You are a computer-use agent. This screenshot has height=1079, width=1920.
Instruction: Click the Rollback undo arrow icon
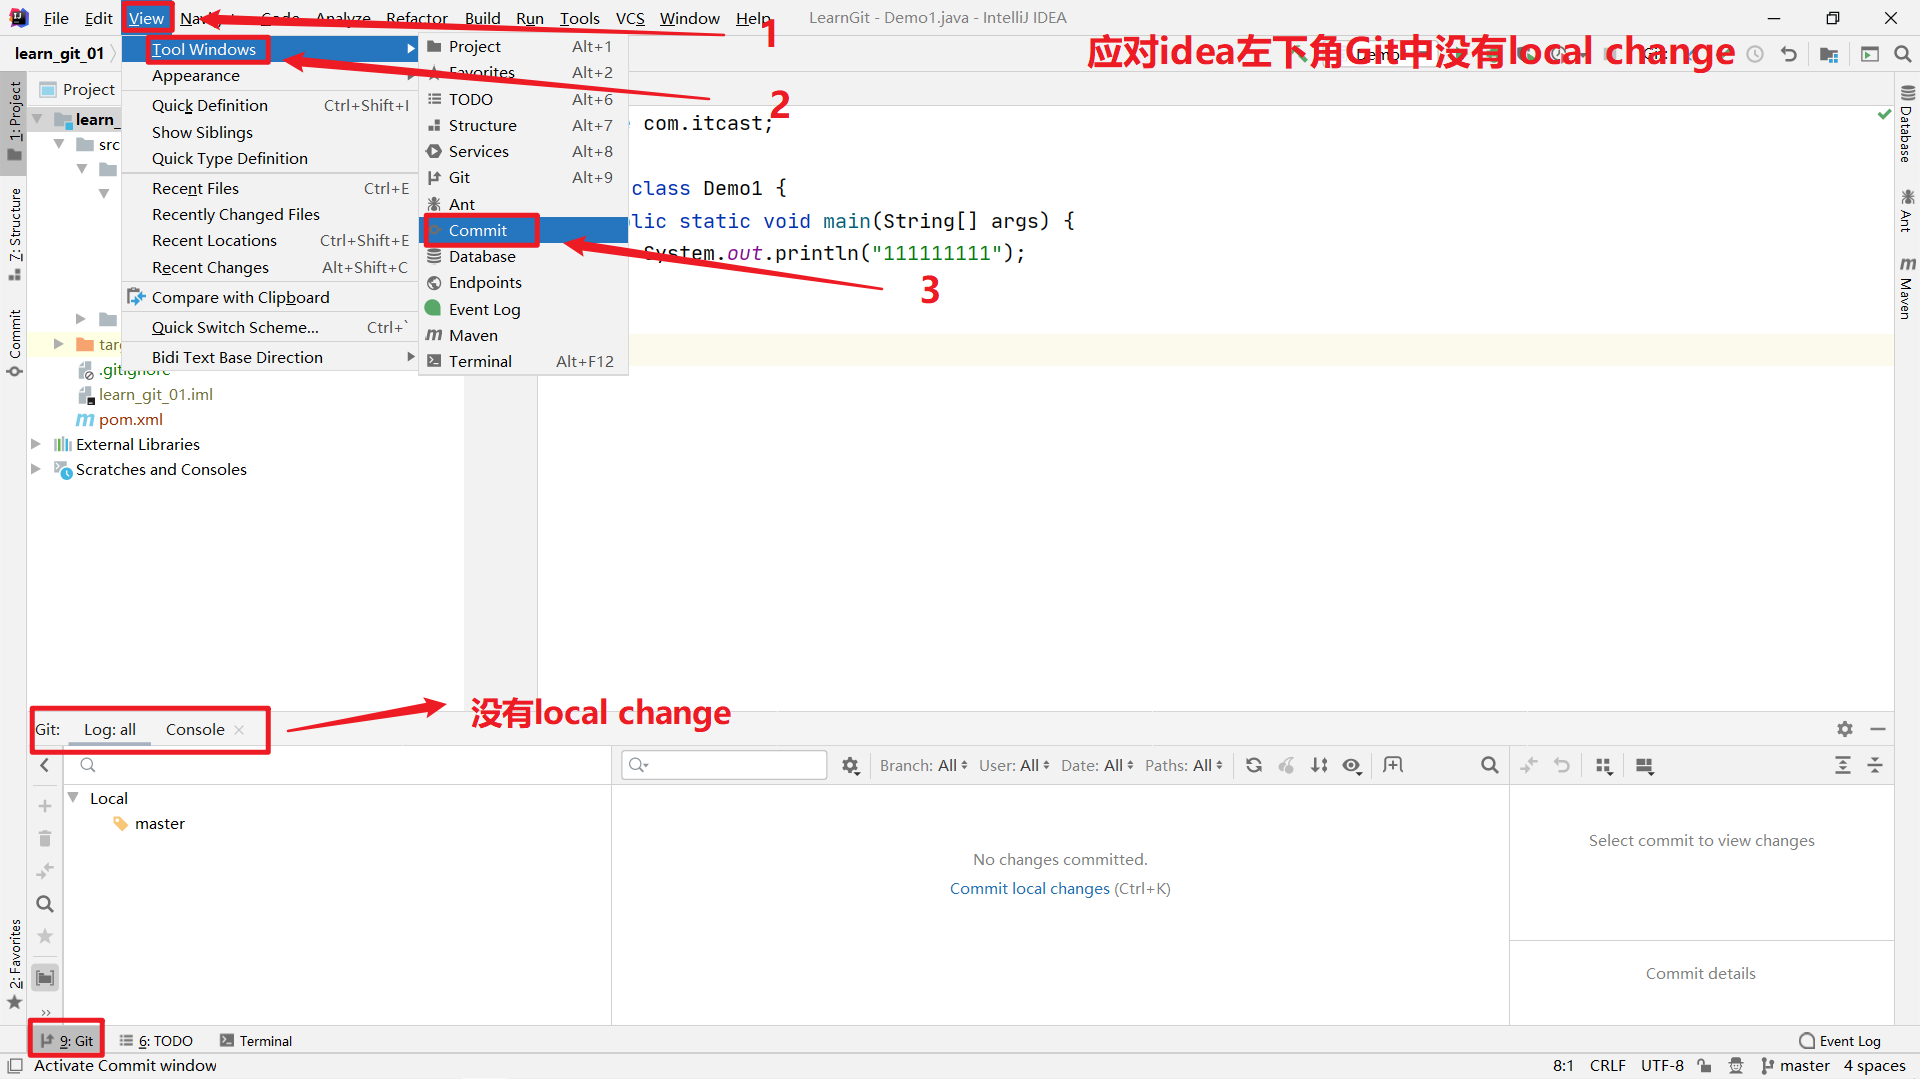(1789, 54)
